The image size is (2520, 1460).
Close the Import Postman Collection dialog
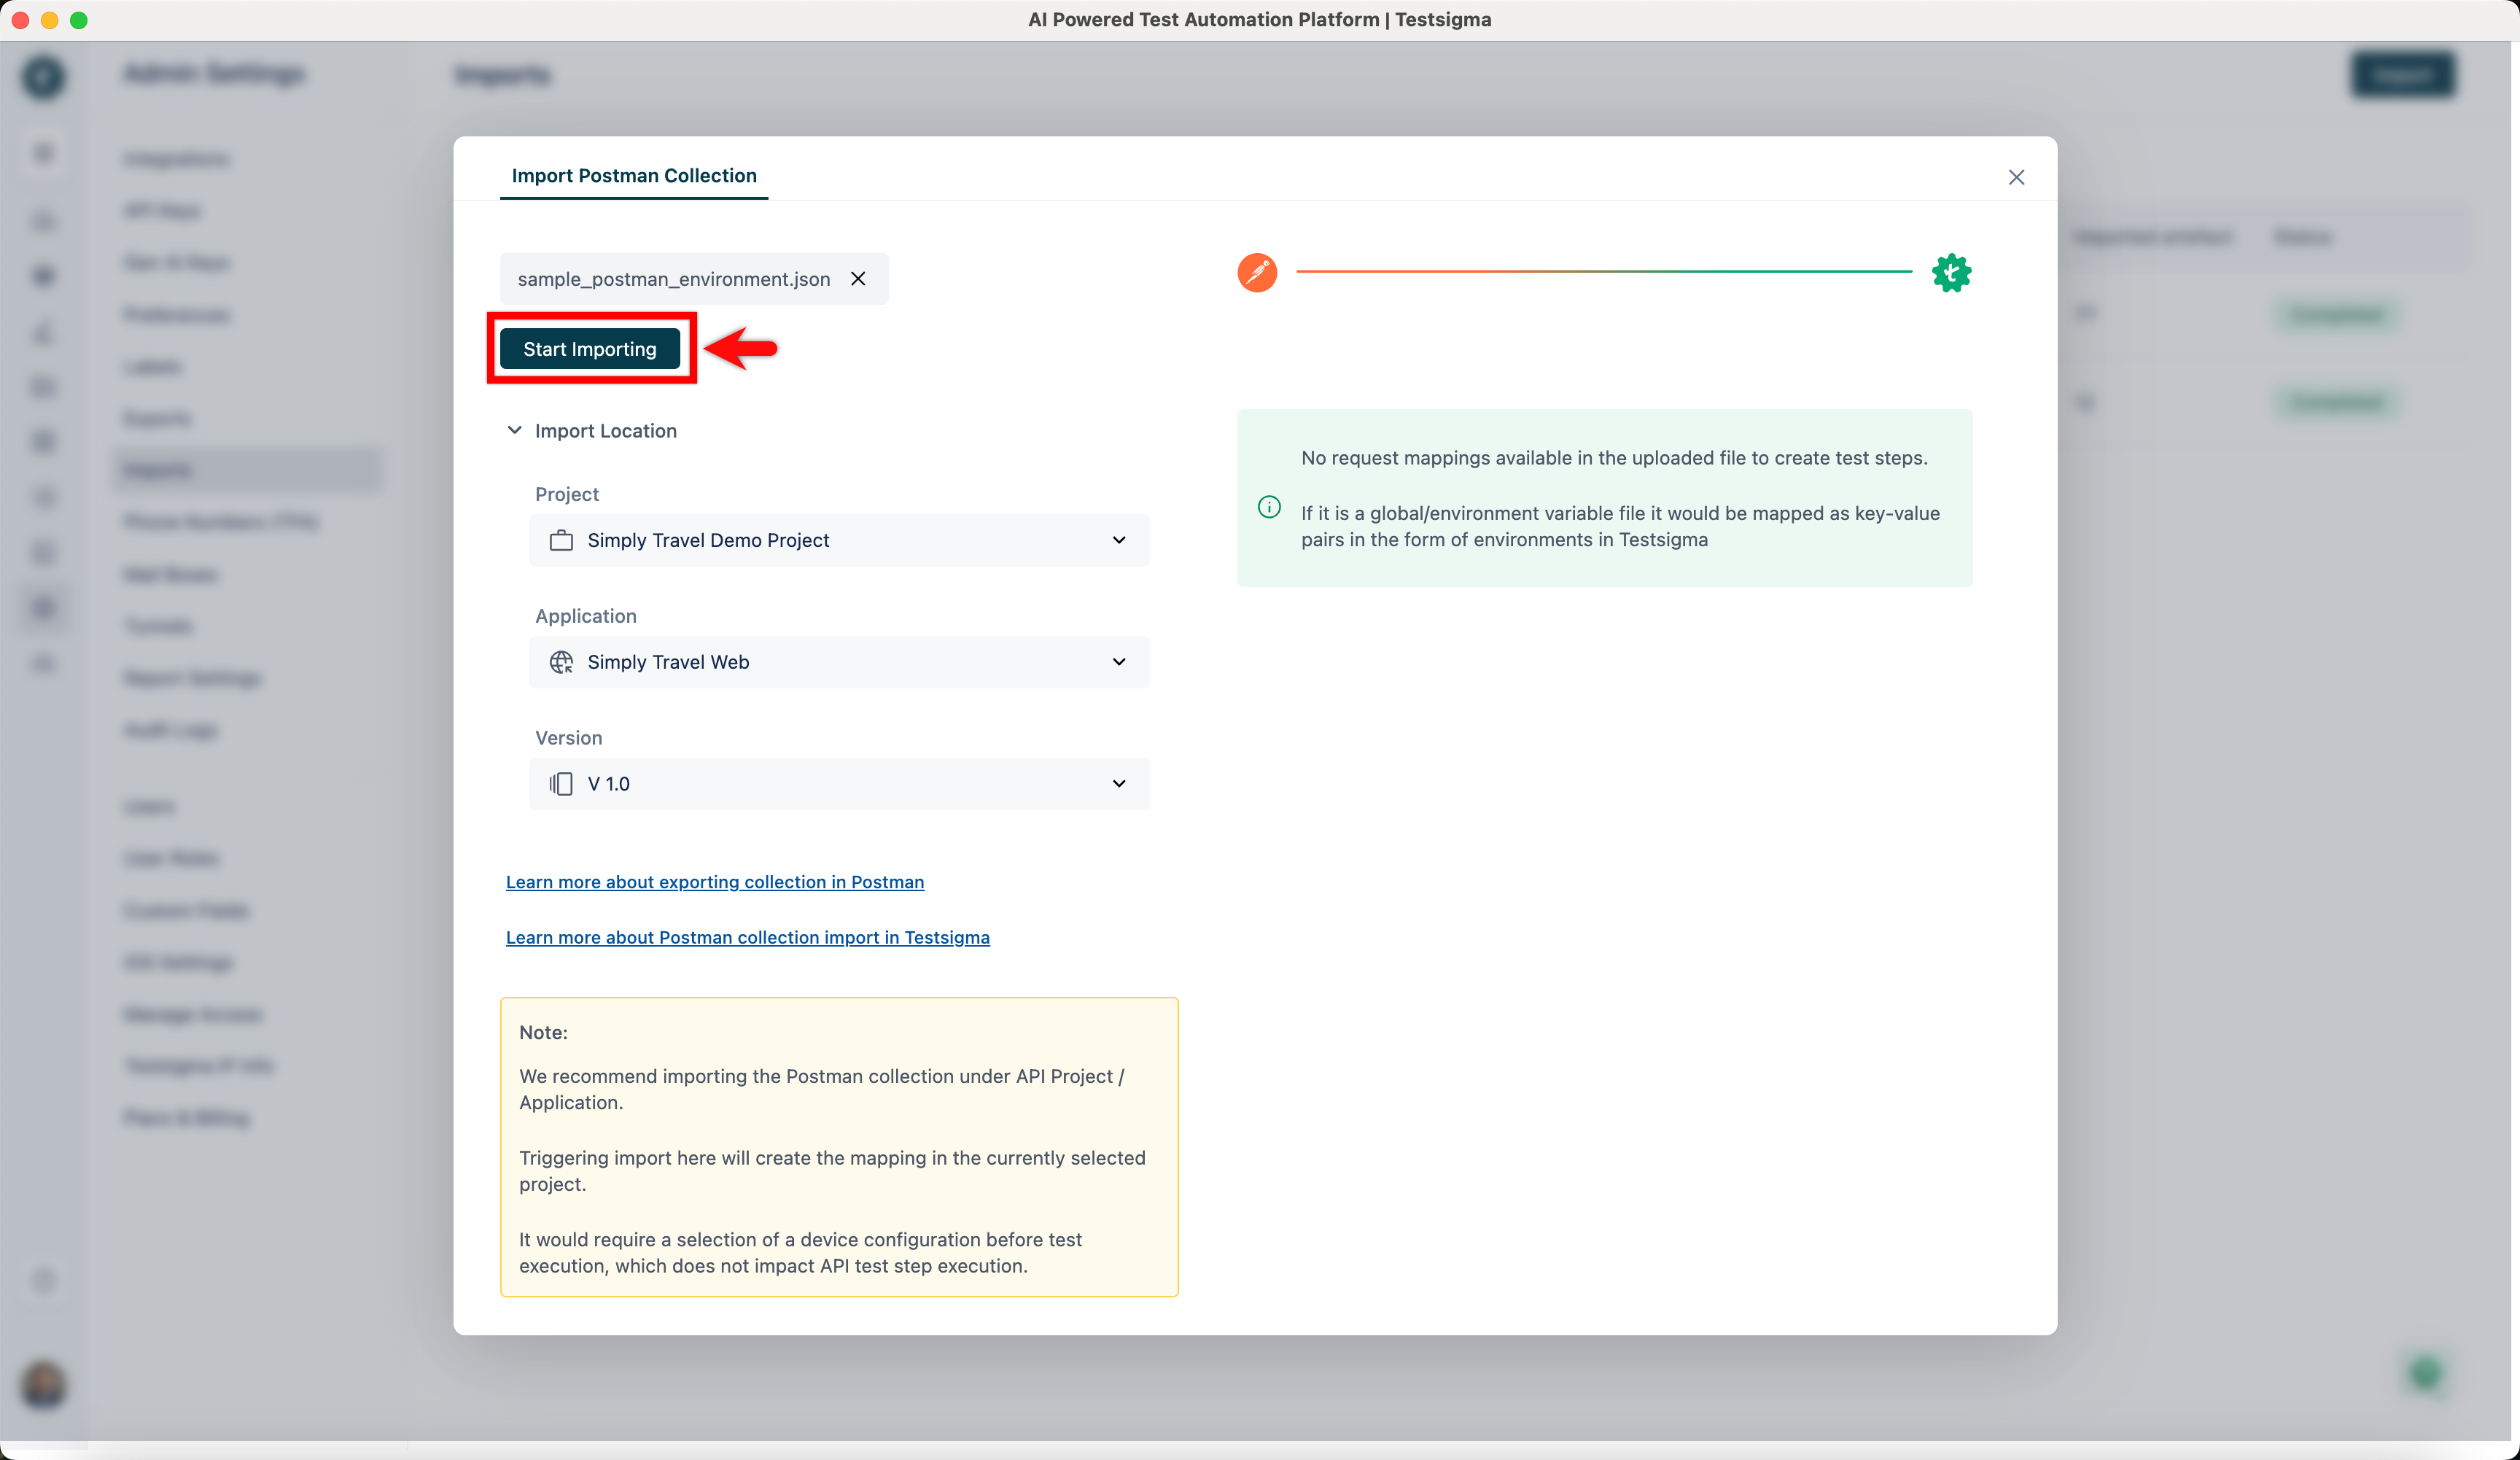(x=2017, y=177)
